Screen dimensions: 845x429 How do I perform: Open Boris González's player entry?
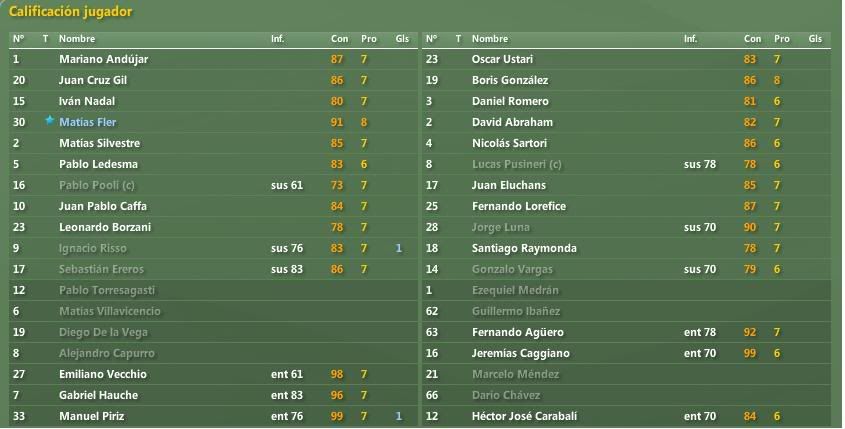tap(626, 80)
